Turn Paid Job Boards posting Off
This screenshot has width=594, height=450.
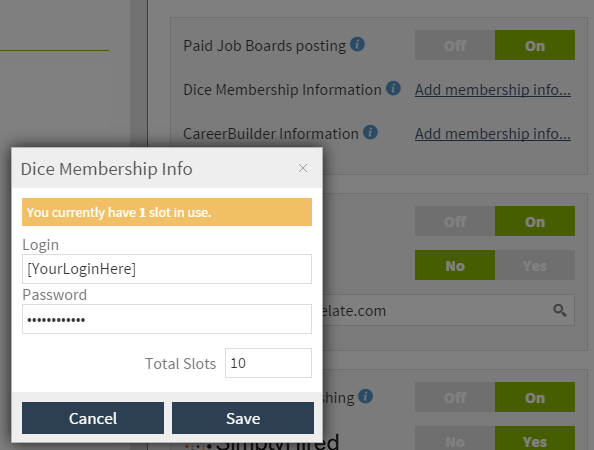[x=455, y=45]
